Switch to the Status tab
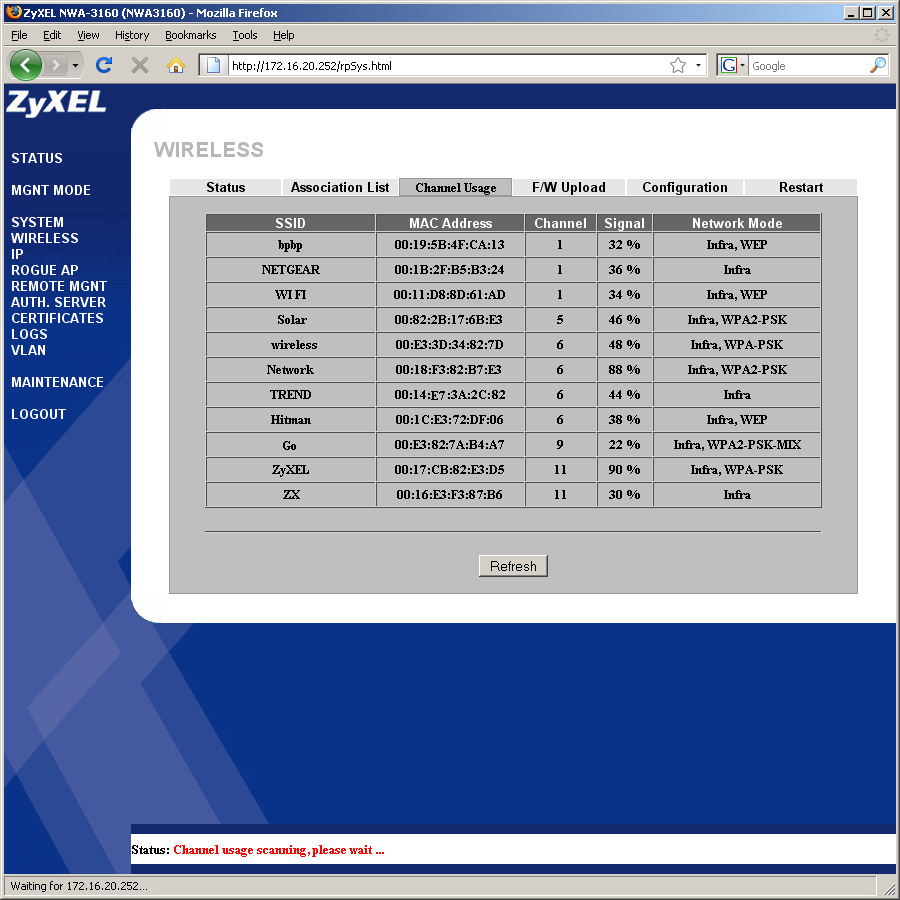This screenshot has height=900, width=900. click(226, 187)
